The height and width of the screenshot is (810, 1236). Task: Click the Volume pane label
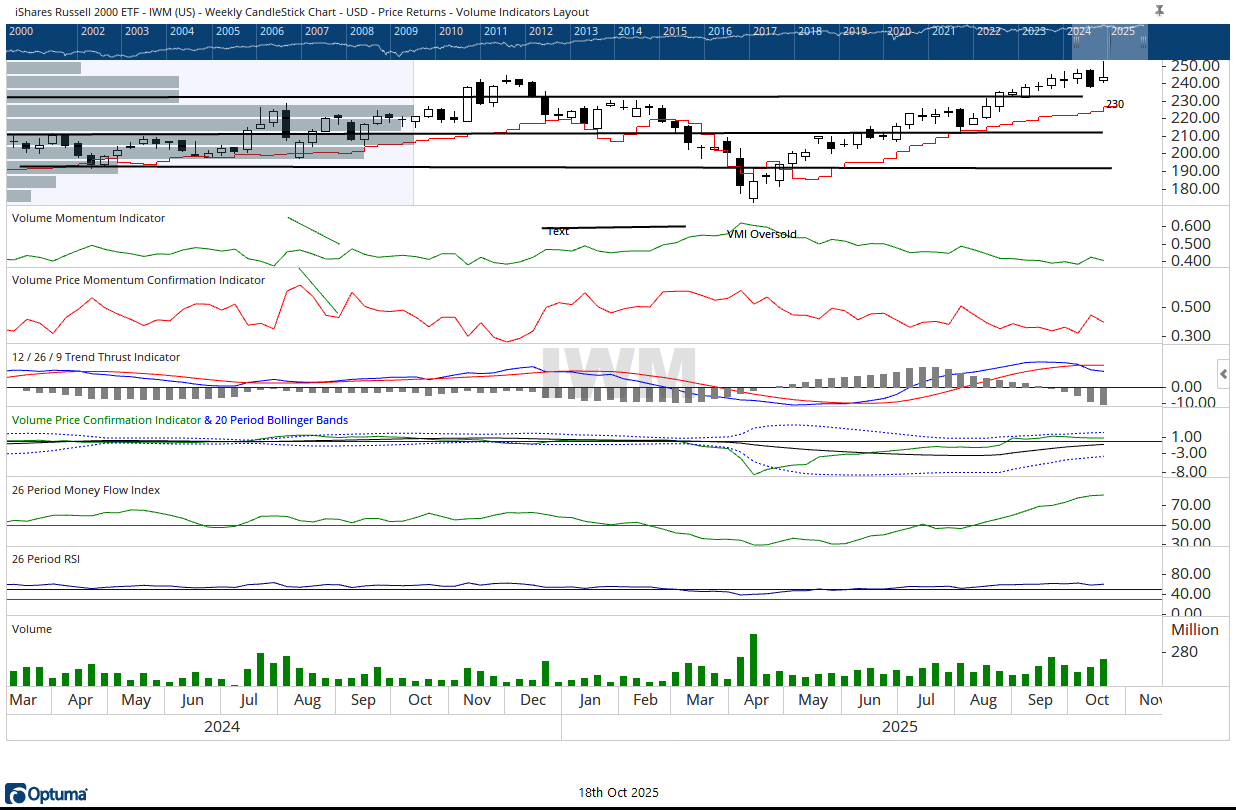32,629
